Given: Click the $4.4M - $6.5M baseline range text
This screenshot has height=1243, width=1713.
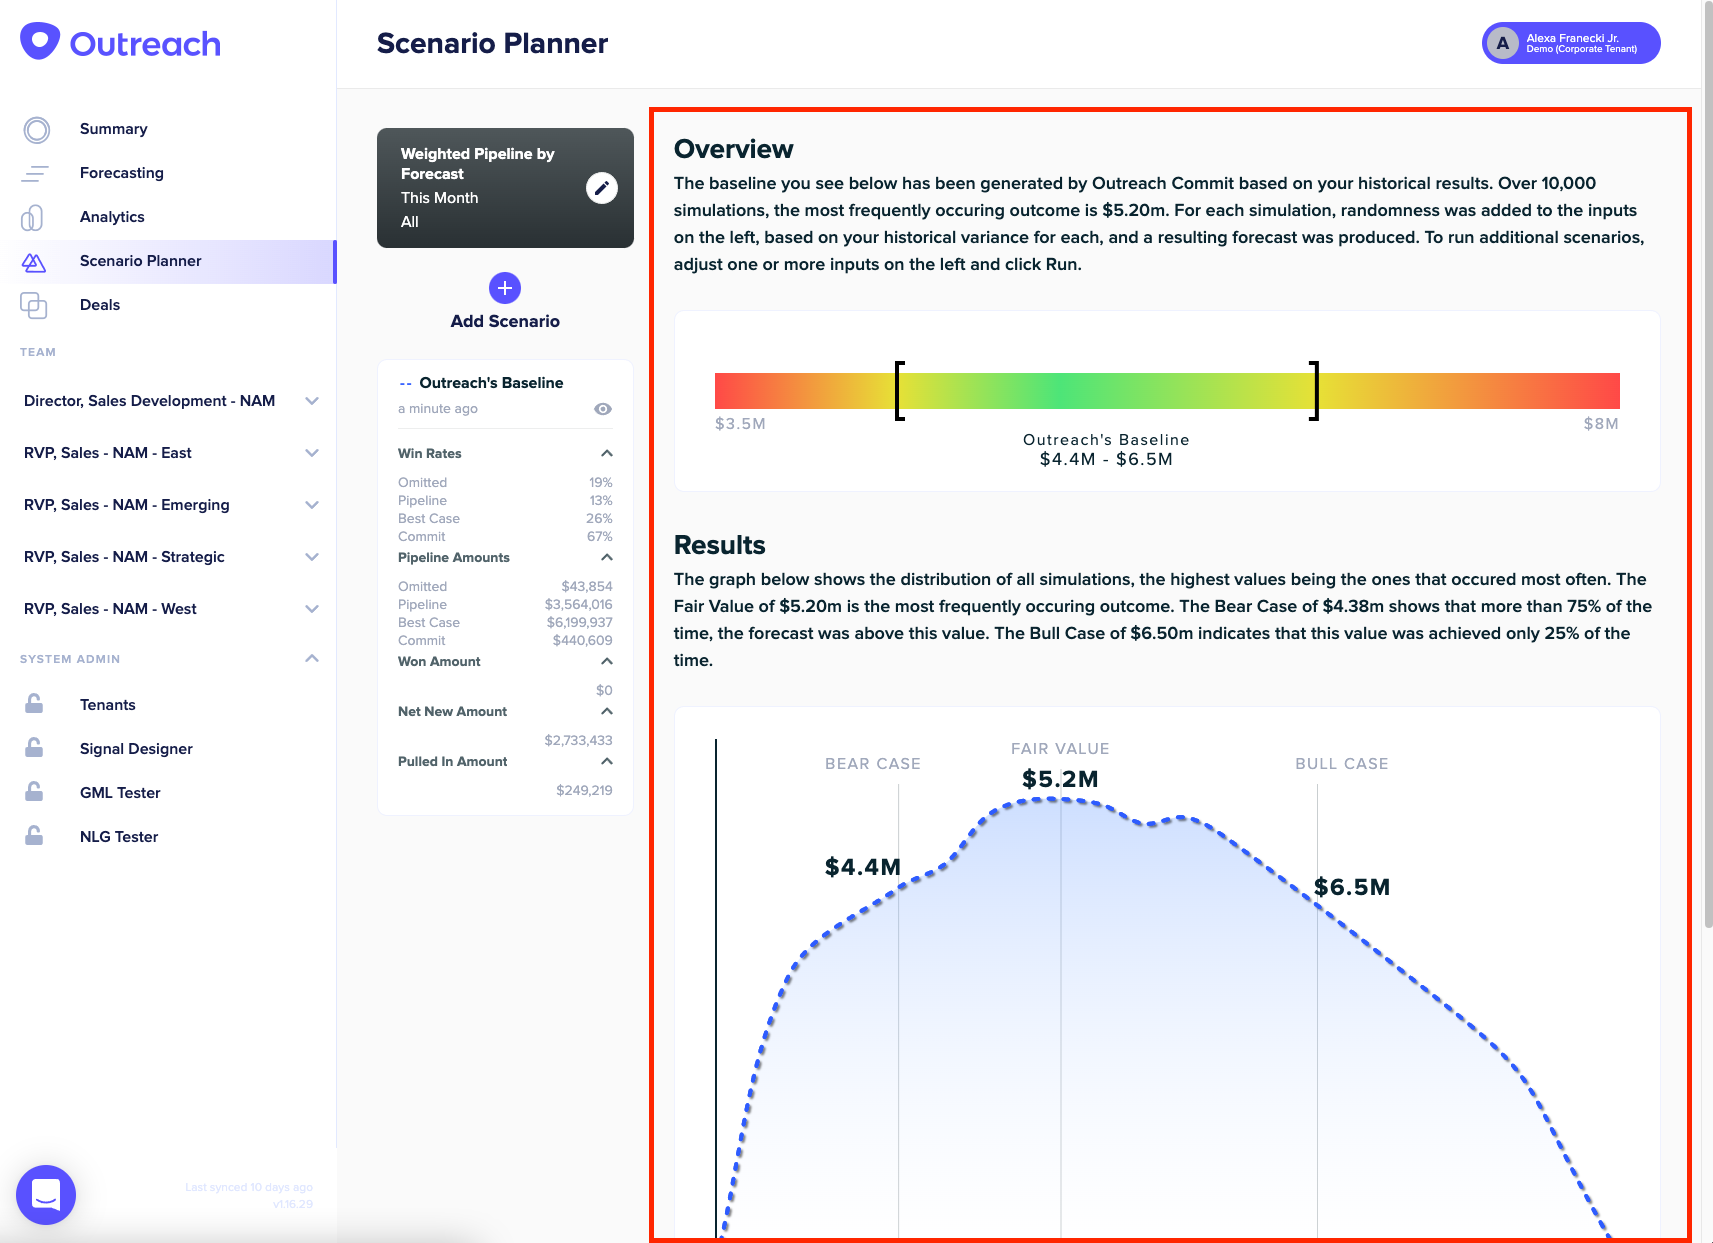Looking at the screenshot, I should (1106, 460).
